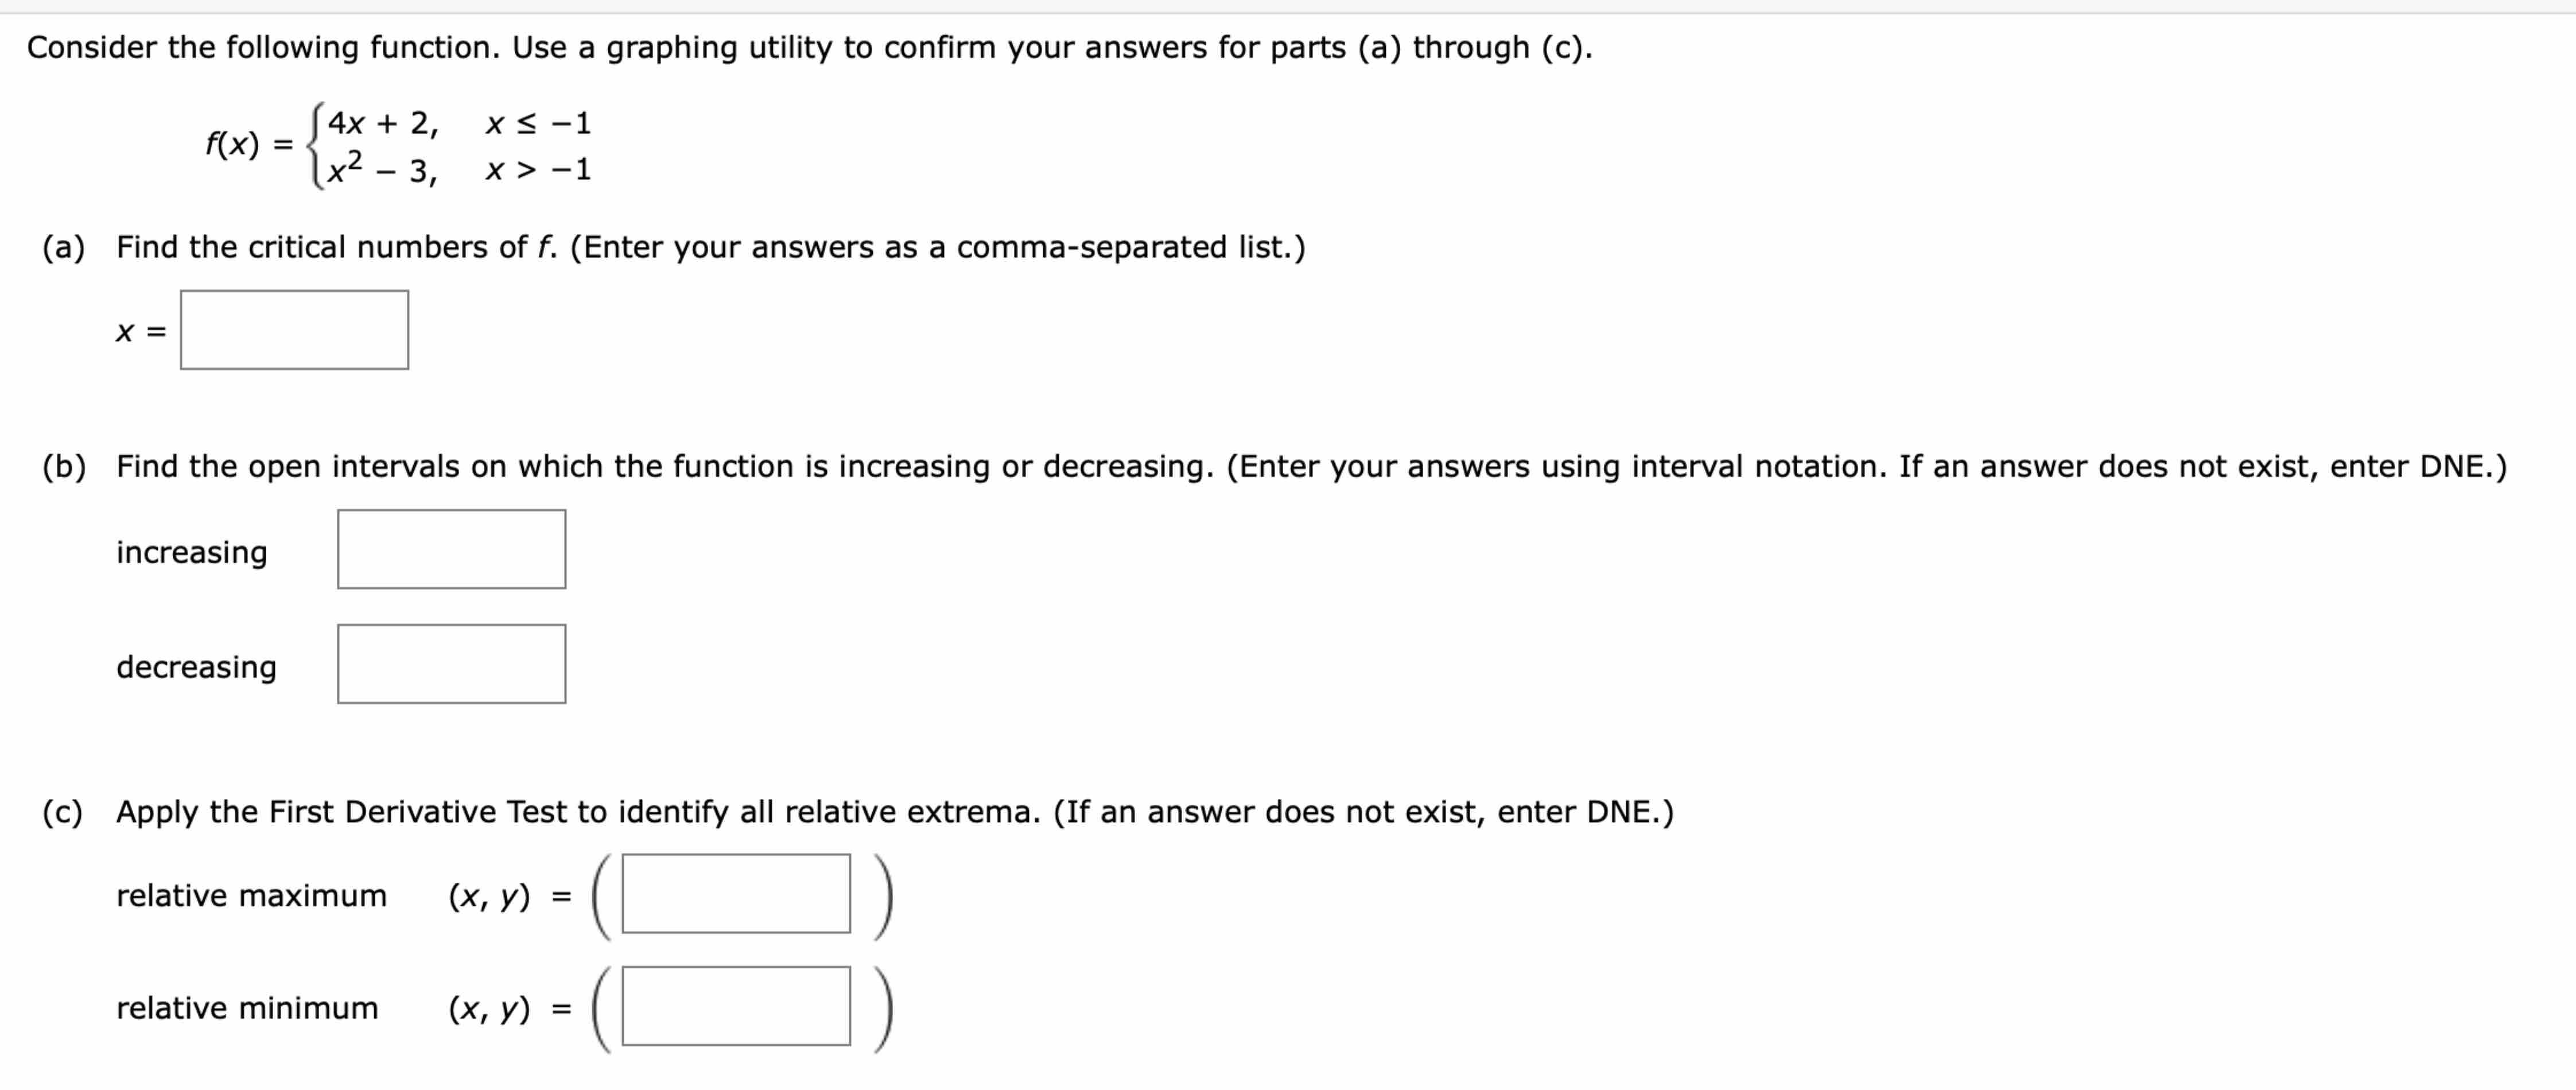Click the relative maximum answer box
This screenshot has width=2576, height=1090.
click(735, 896)
